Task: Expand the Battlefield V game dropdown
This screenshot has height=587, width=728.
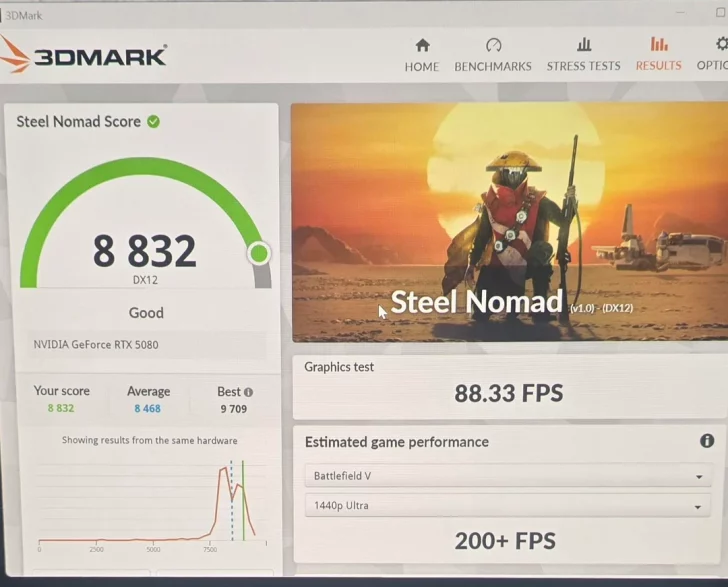Action: click(508, 476)
